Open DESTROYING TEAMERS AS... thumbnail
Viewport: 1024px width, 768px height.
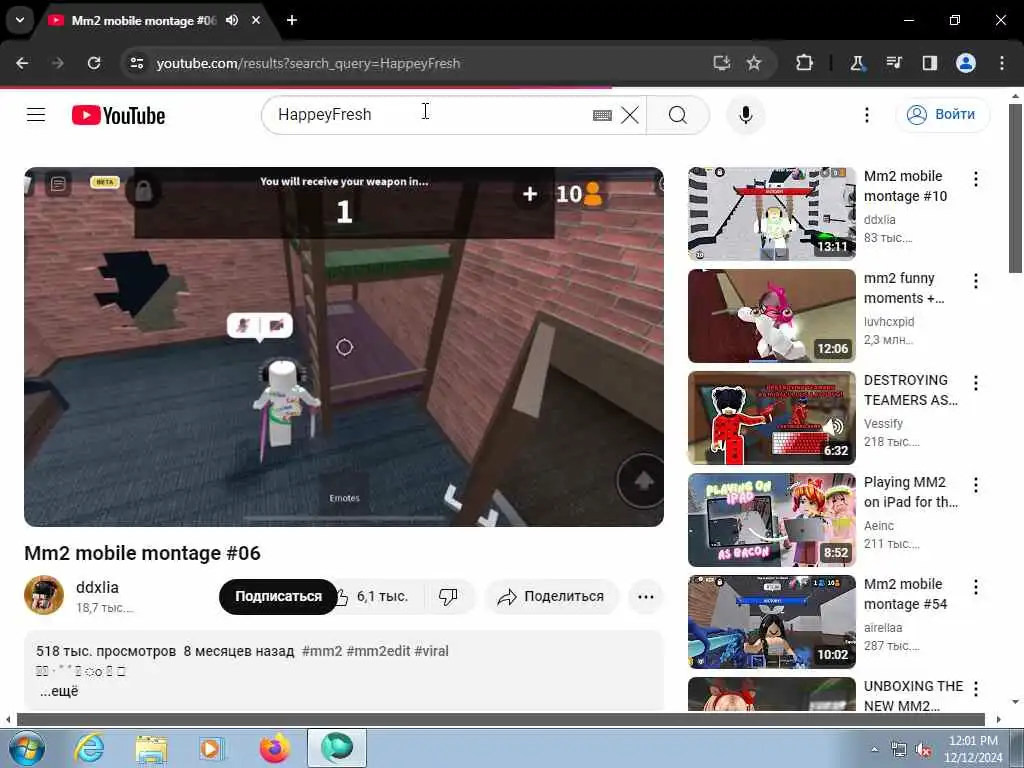pyautogui.click(x=771, y=418)
